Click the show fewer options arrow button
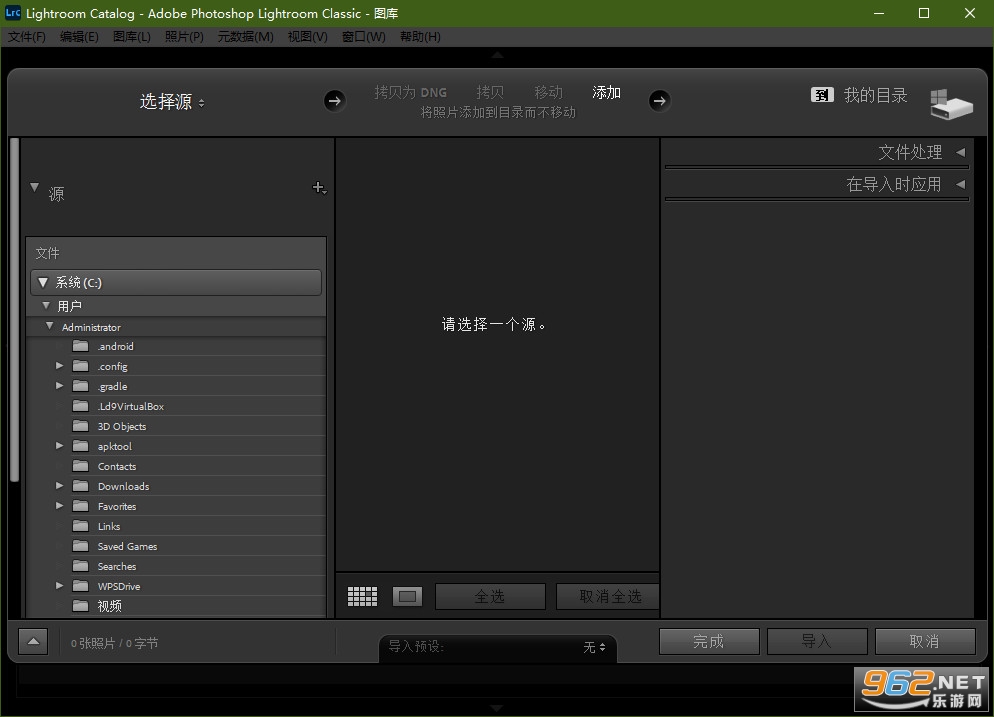Viewport: 994px width, 717px height. 34,642
